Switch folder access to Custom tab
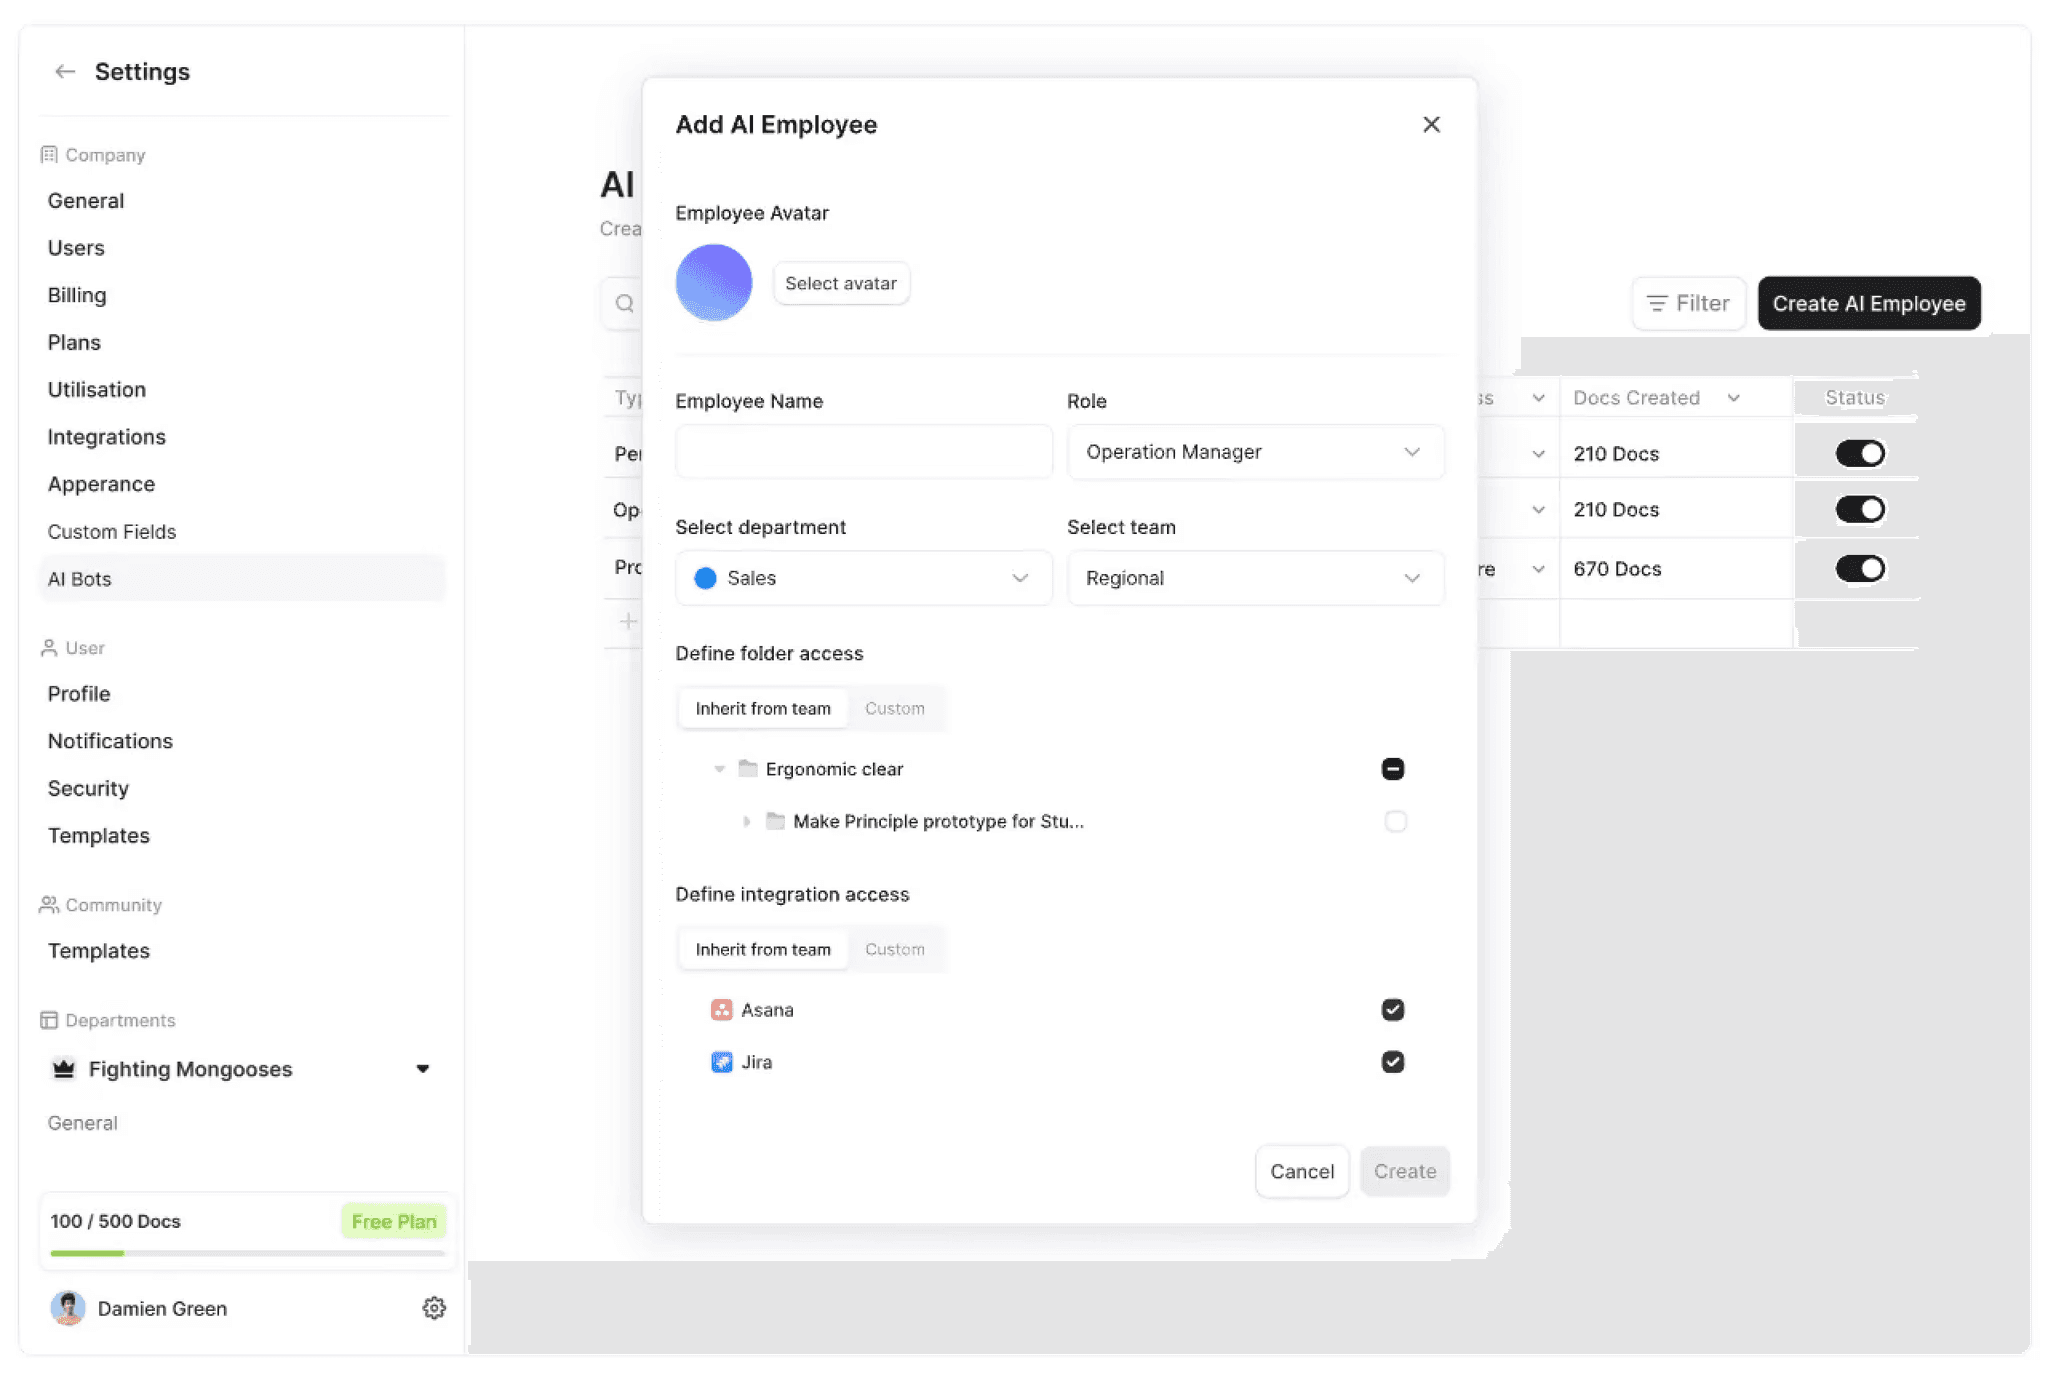2048x1375 pixels. [x=894, y=708]
